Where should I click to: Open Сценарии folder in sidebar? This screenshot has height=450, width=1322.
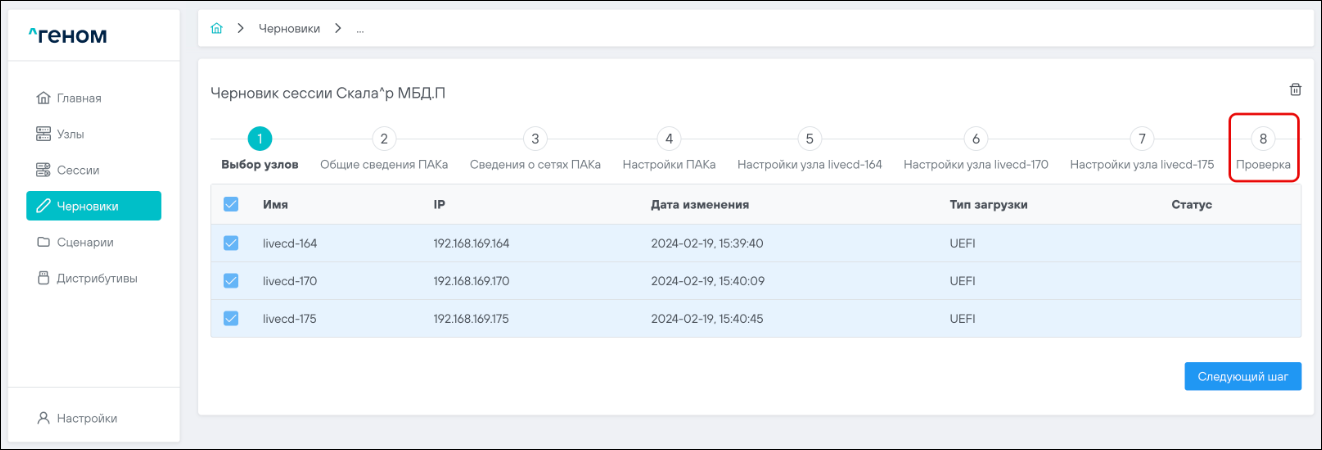click(84, 242)
